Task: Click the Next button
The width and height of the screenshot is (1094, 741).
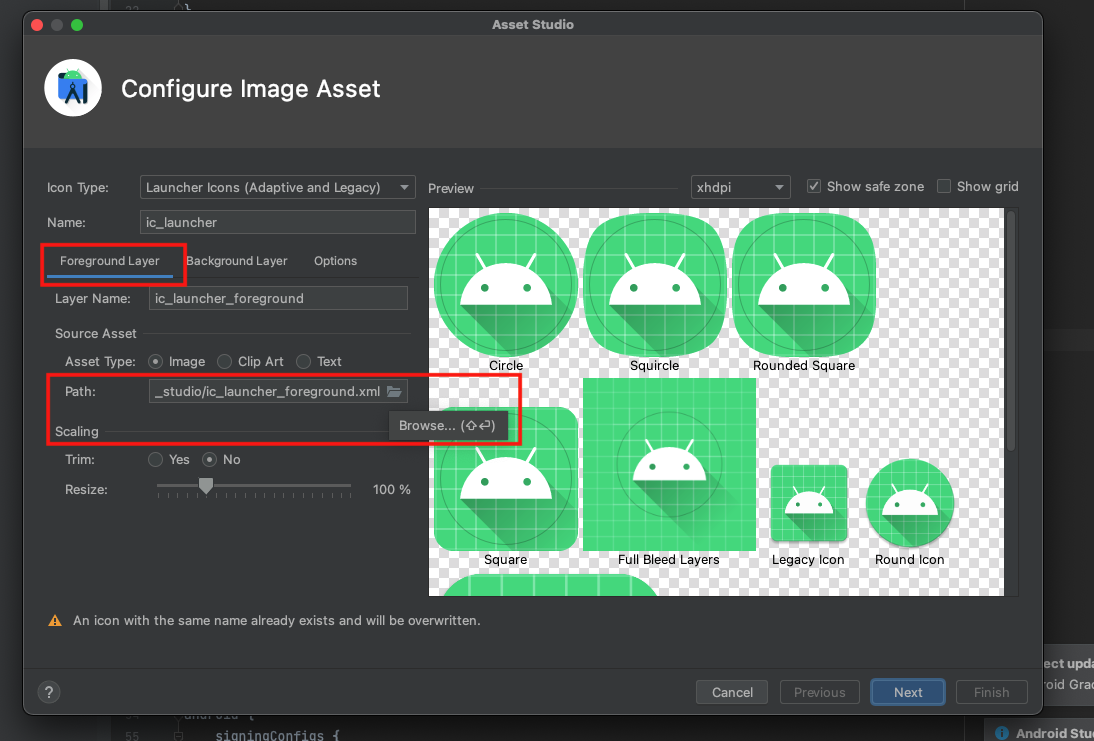Action: [908, 692]
